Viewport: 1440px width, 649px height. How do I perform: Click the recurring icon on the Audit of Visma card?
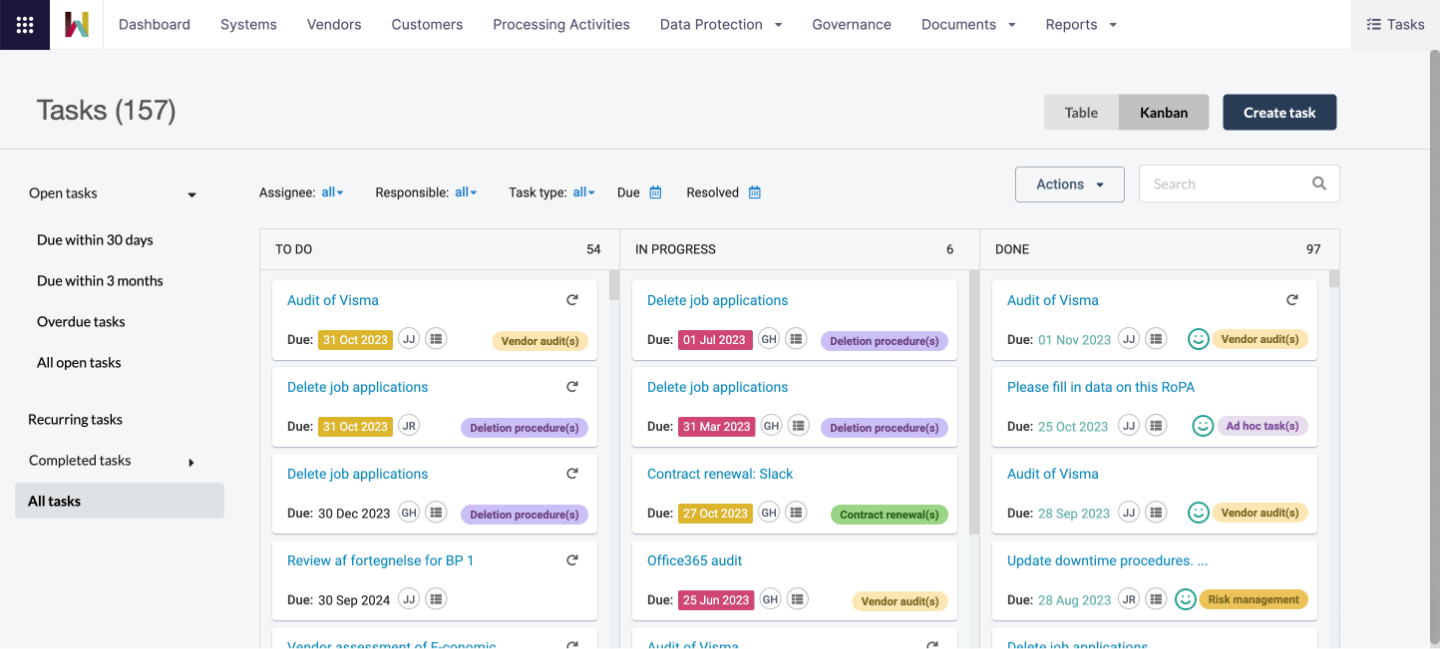(572, 299)
